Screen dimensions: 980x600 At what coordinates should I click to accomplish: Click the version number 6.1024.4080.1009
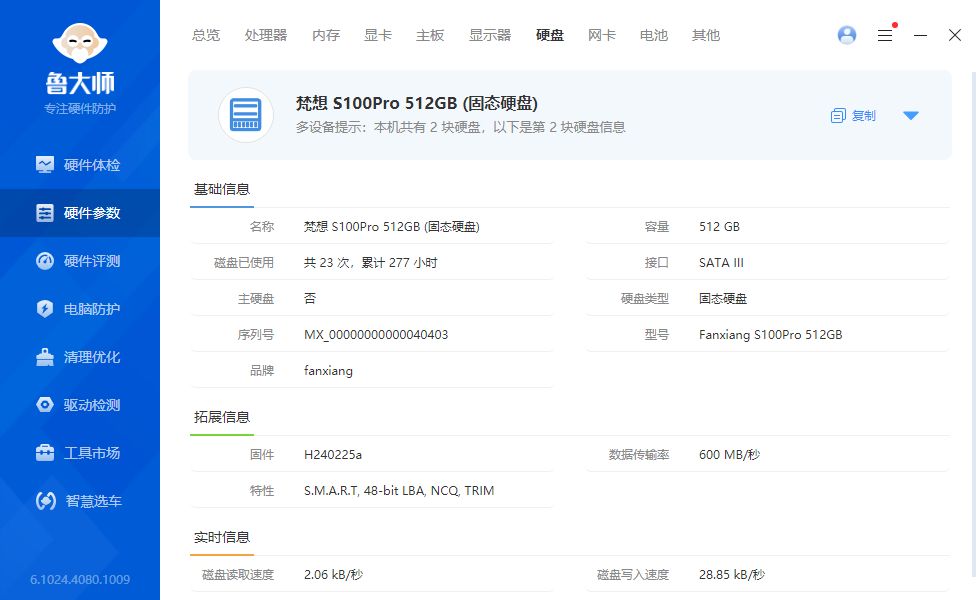click(x=80, y=580)
